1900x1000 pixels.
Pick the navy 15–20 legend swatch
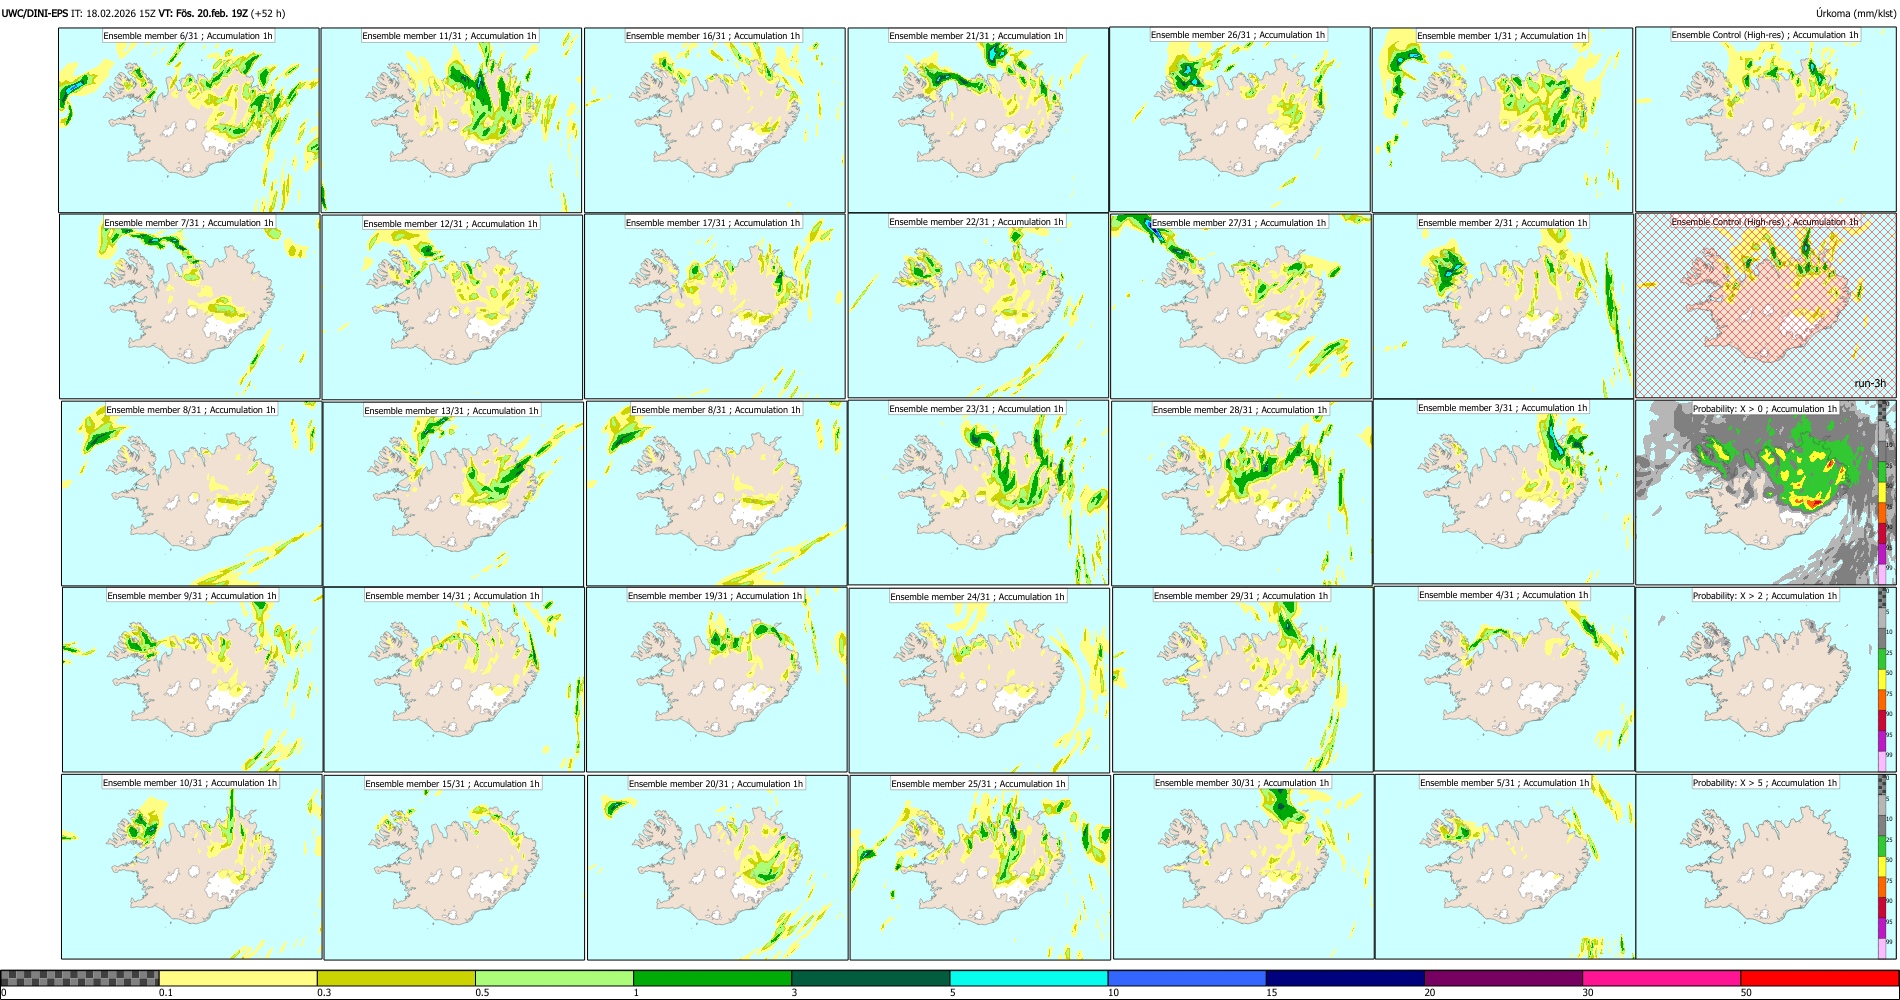tap(1345, 978)
